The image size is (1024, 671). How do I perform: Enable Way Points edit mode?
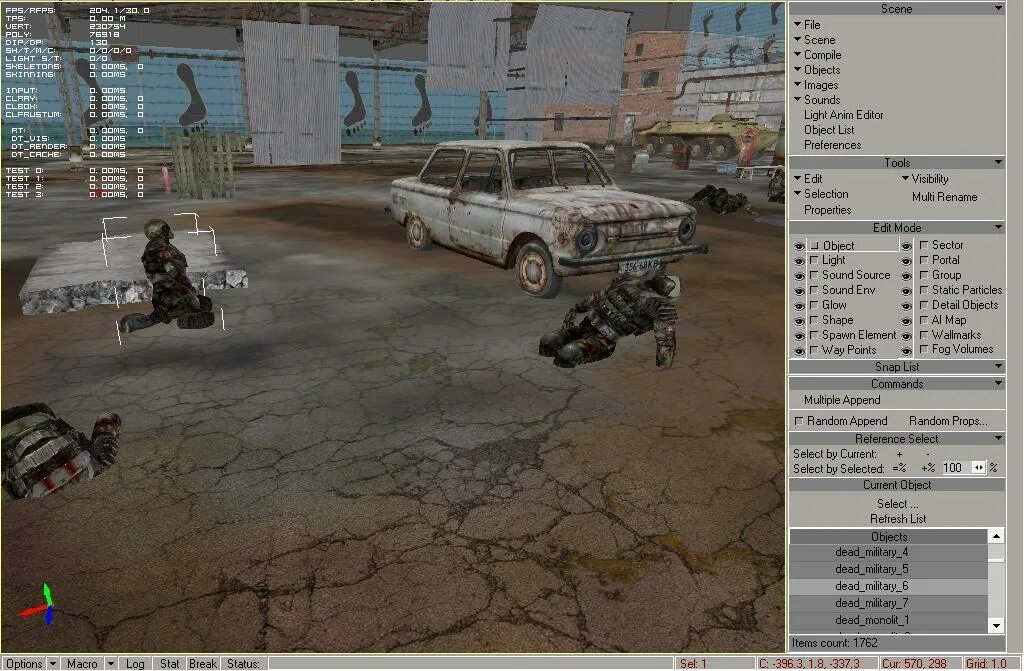(842, 350)
